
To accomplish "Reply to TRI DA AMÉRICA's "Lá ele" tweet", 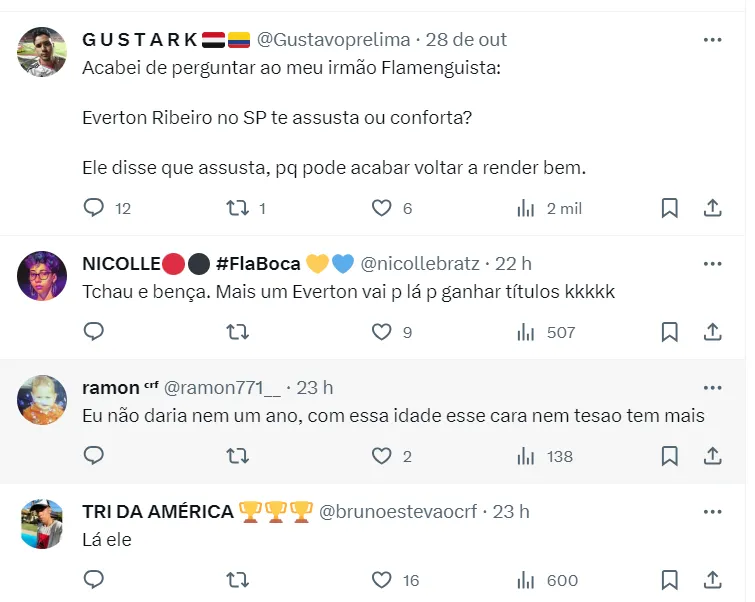I will point(94,580).
